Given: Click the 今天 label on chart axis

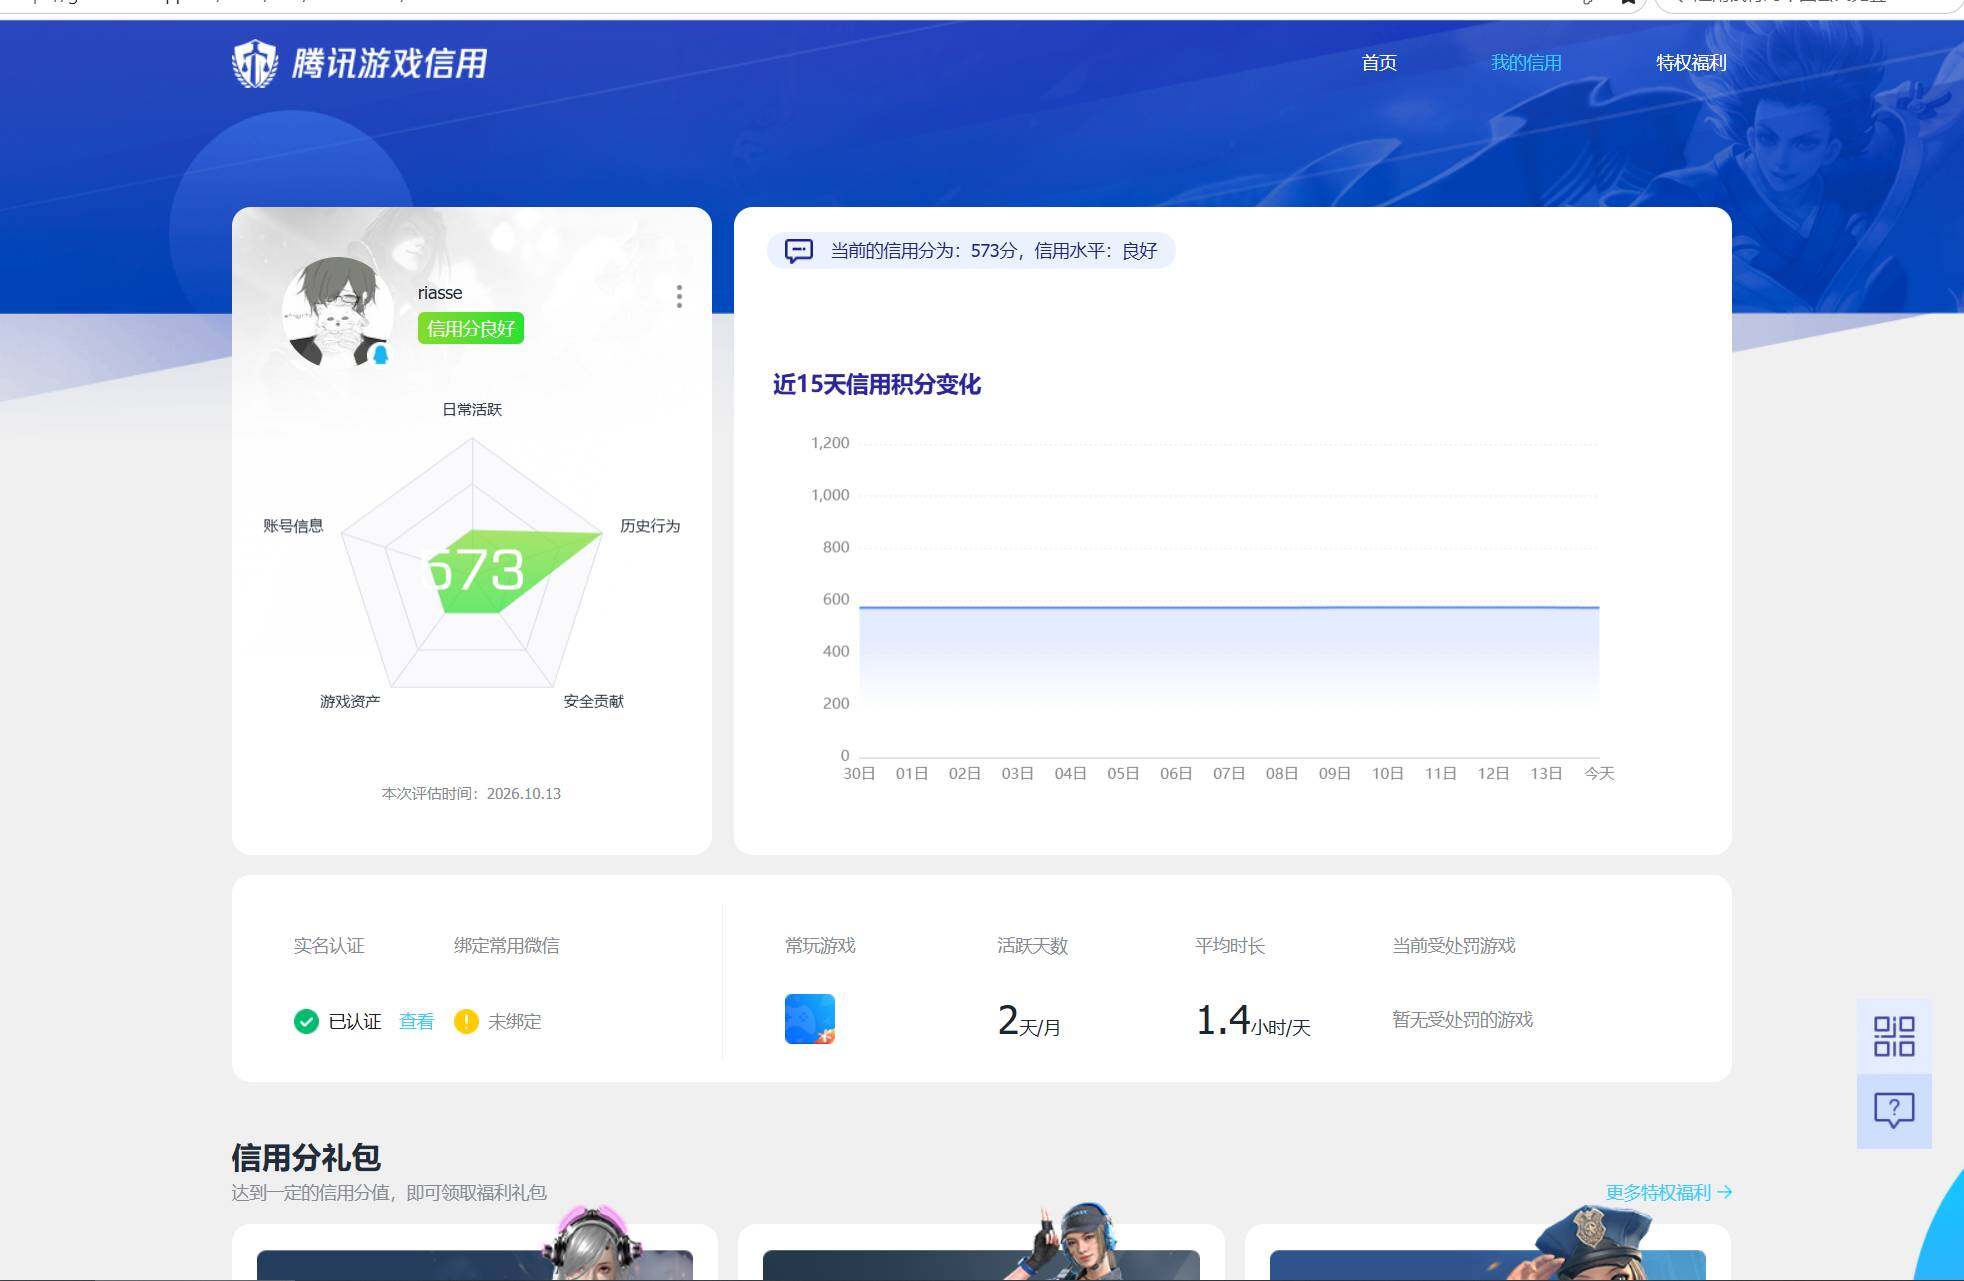Looking at the screenshot, I should (x=1599, y=773).
